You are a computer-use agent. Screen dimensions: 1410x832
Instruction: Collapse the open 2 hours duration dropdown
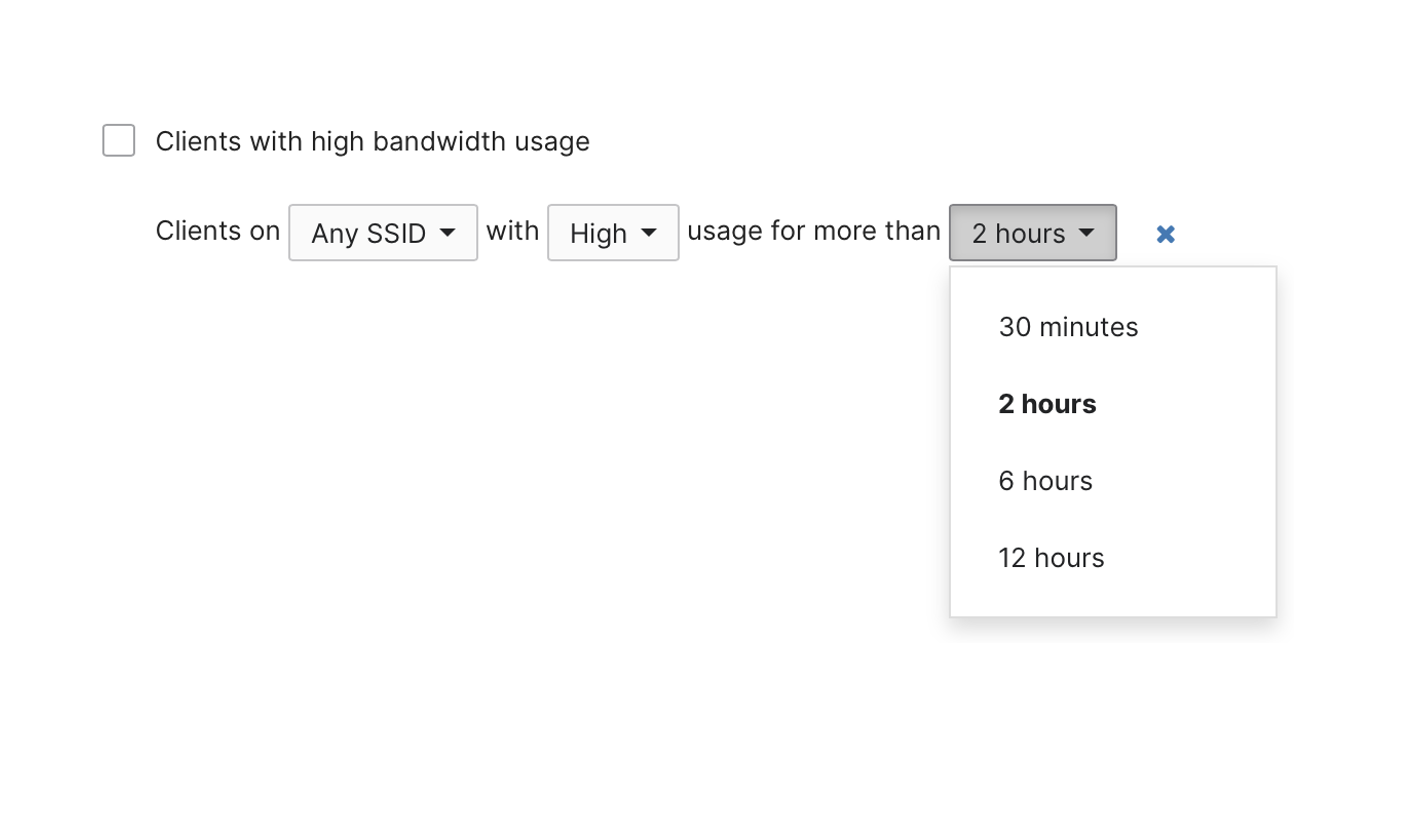coord(1032,233)
